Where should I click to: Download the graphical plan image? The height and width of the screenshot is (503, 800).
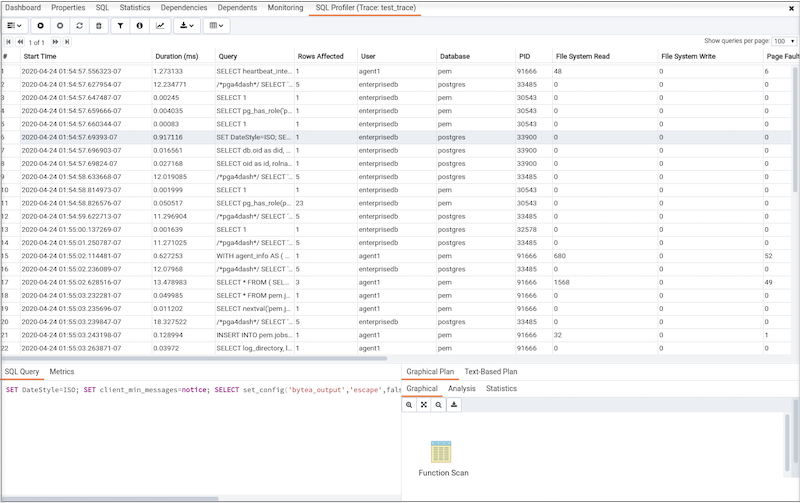[x=454, y=405]
